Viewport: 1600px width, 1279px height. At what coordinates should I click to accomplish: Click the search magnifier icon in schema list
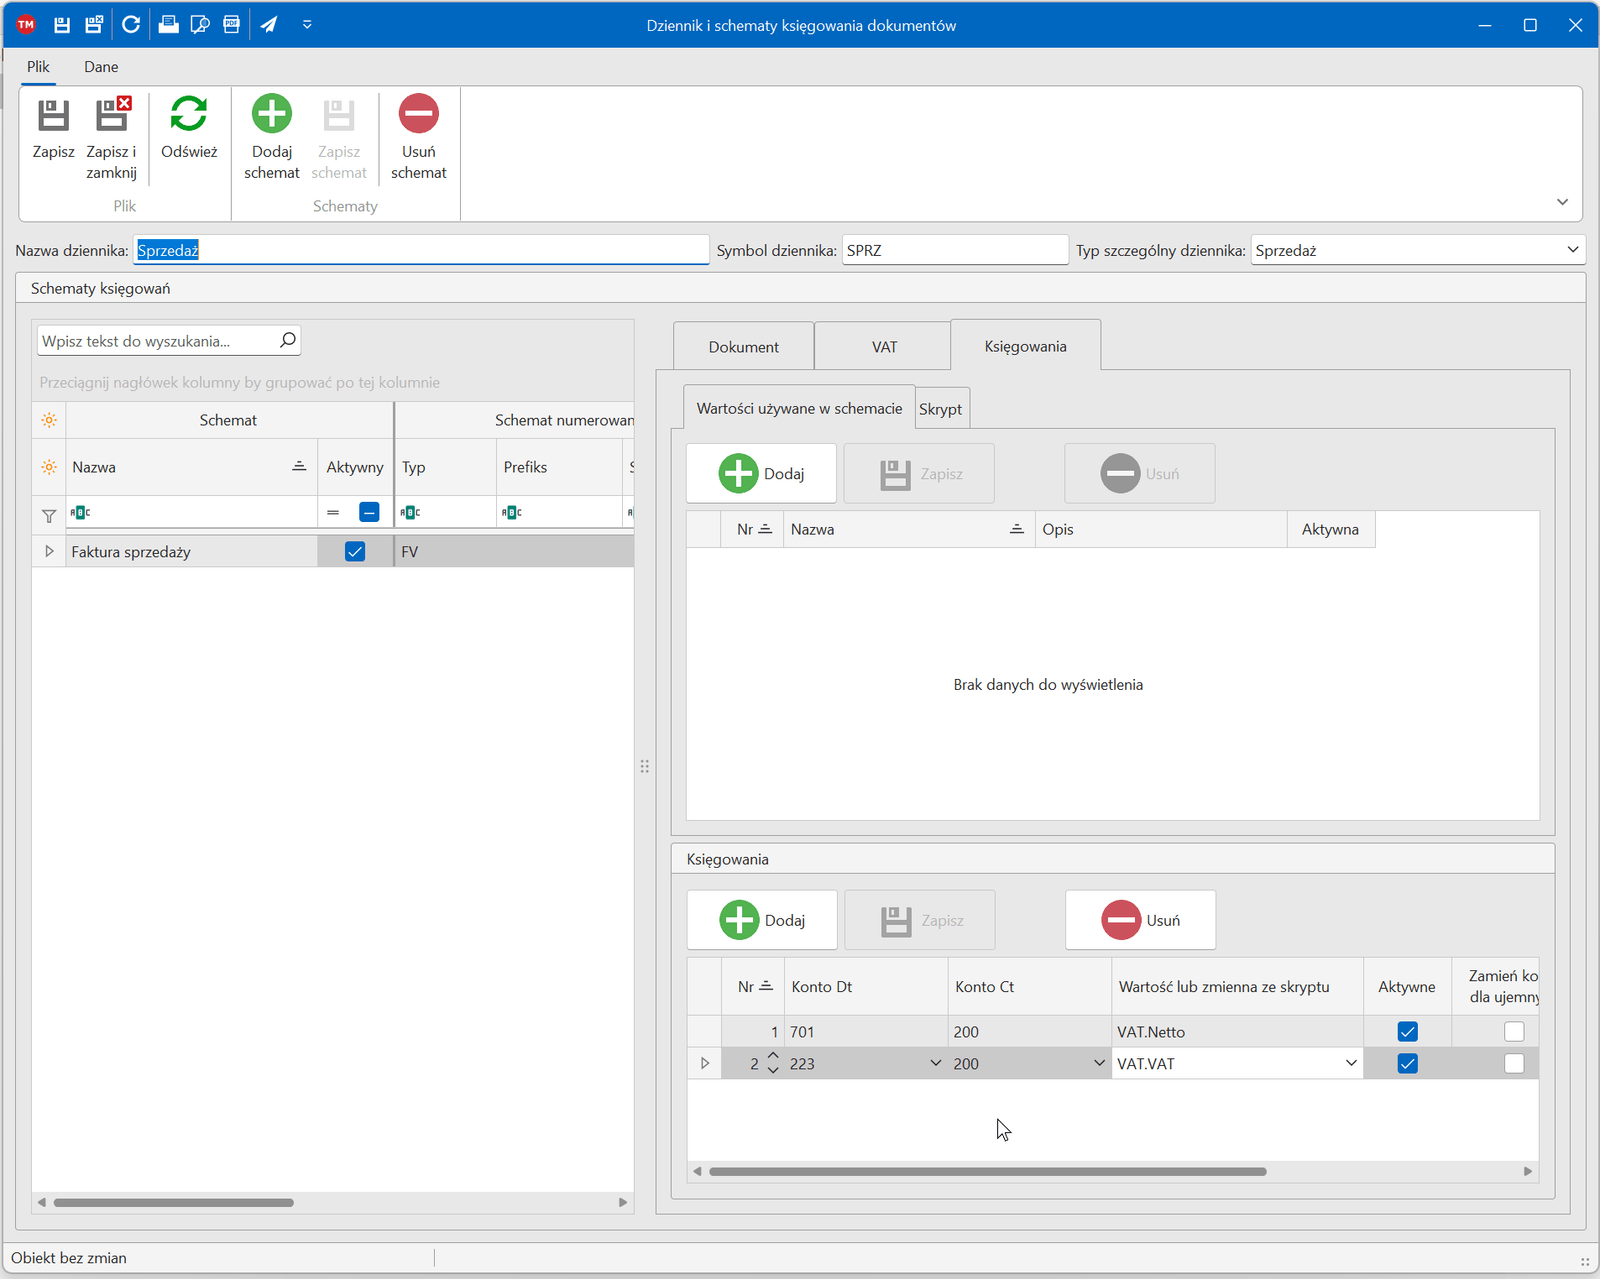pyautogui.click(x=288, y=340)
